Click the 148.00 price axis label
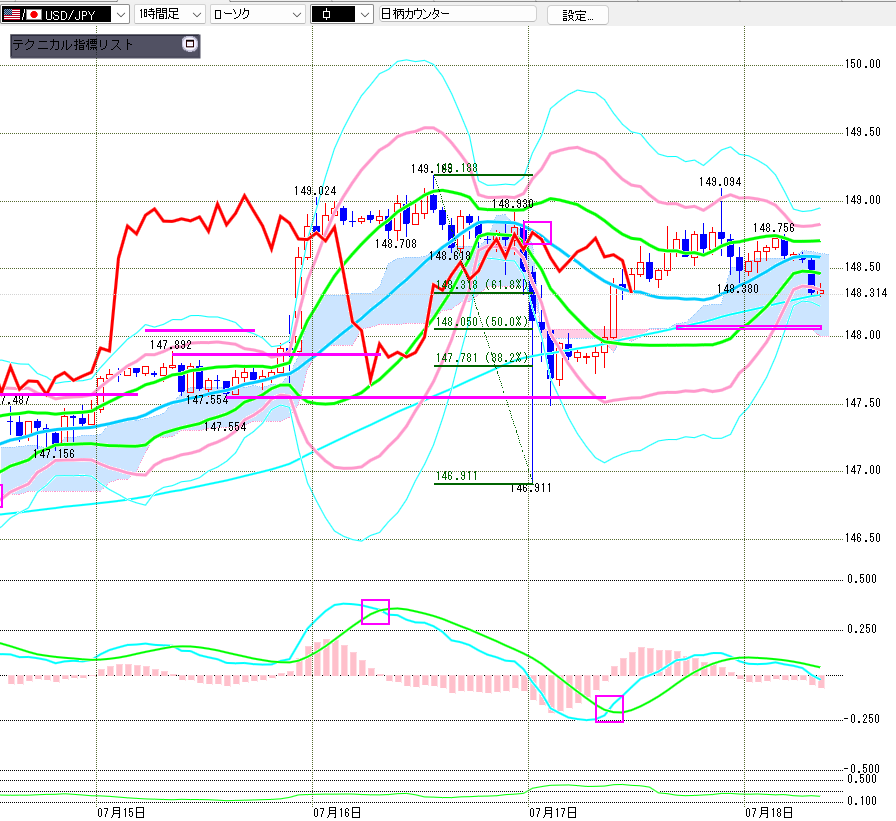 click(863, 335)
